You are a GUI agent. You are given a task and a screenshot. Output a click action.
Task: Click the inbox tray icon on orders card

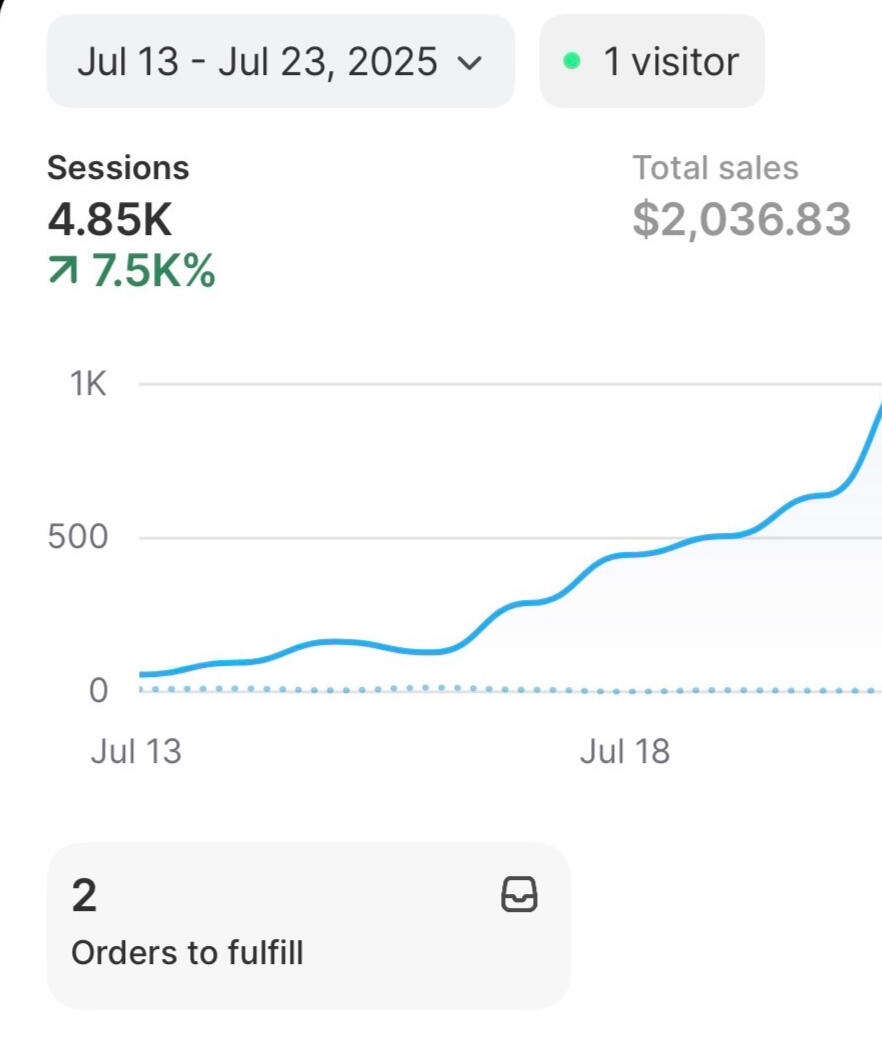(518, 895)
